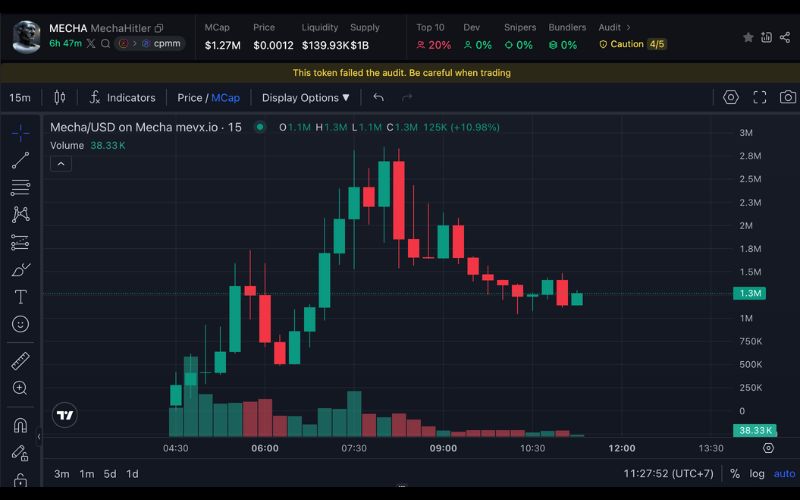800x500 pixels.
Task: Add MECHA to favorites with star
Action: click(x=748, y=37)
